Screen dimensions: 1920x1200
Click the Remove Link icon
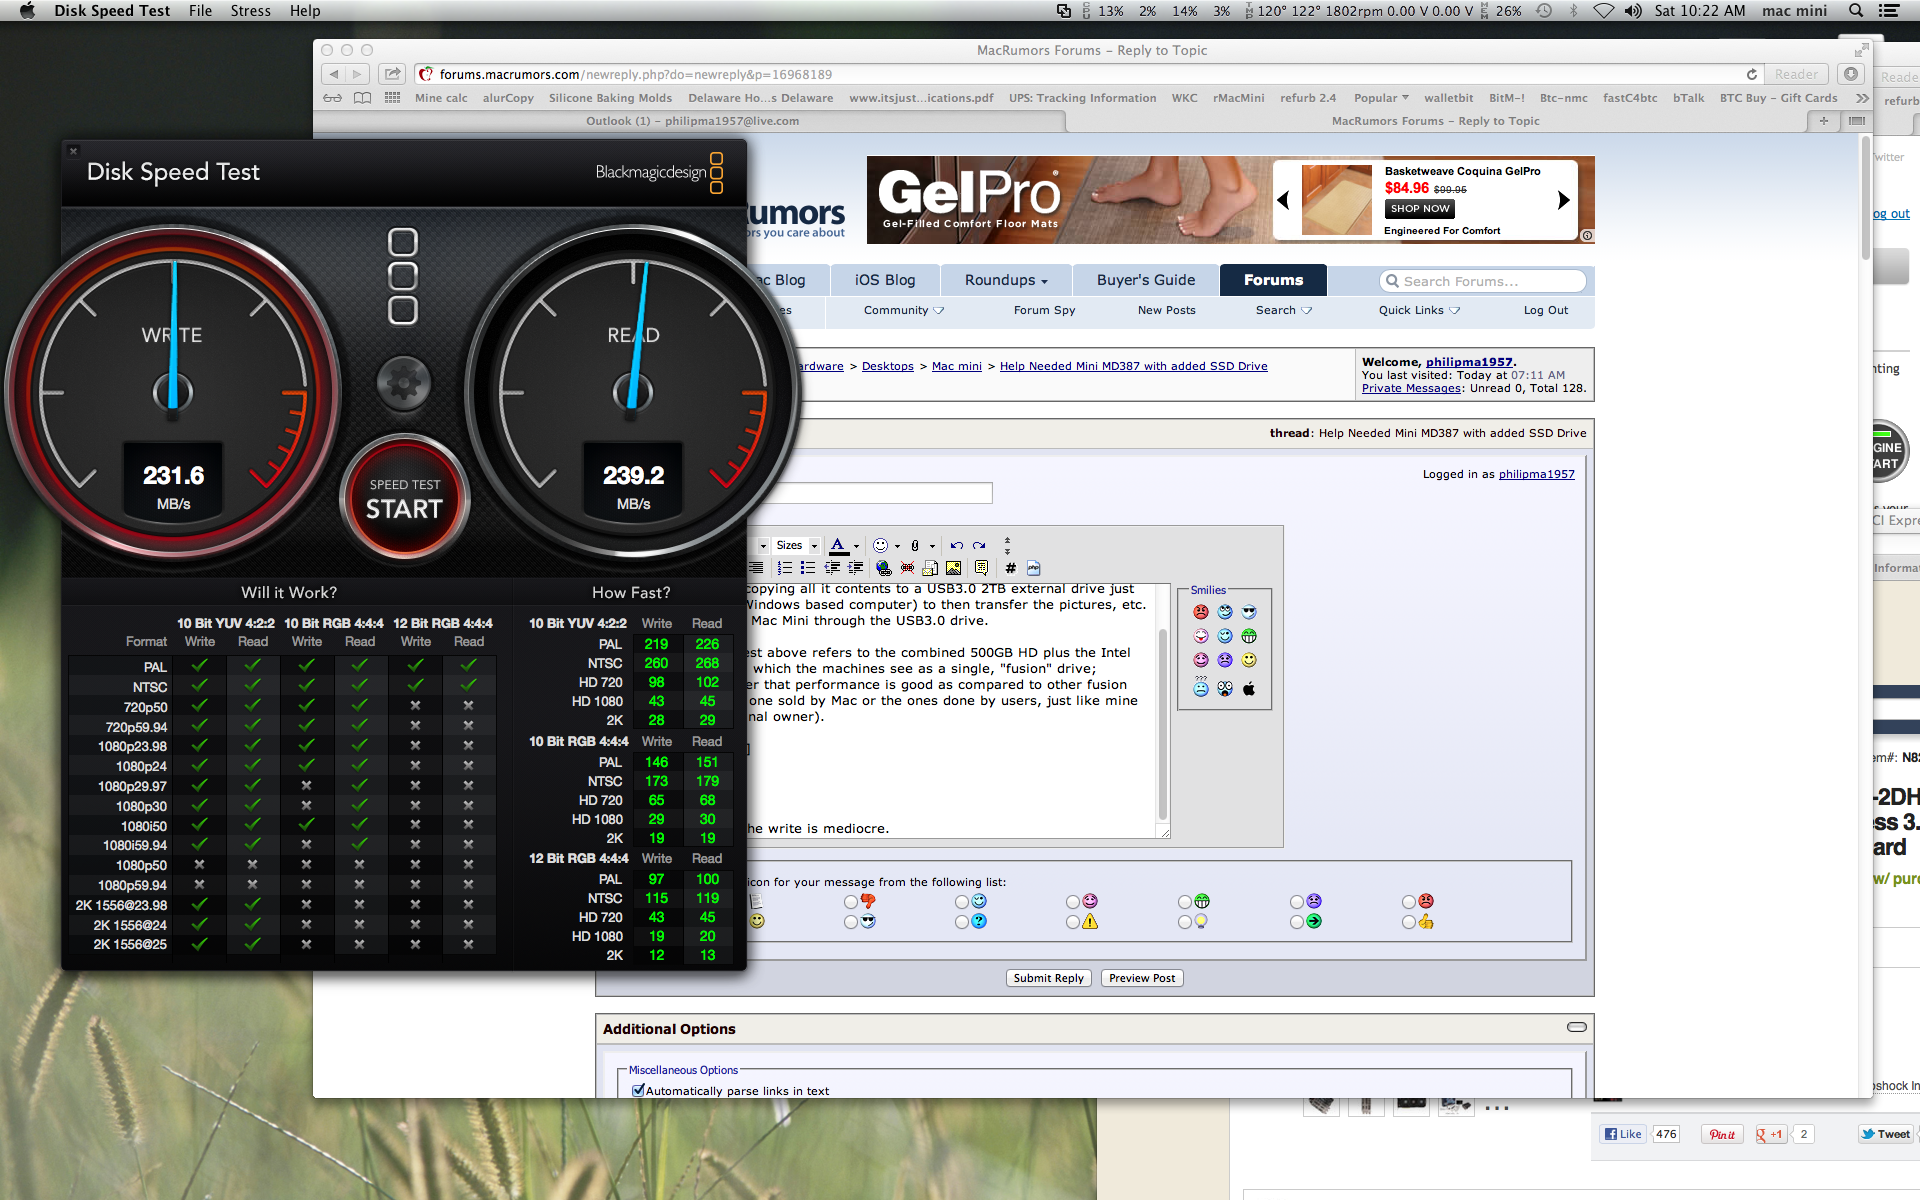point(907,568)
